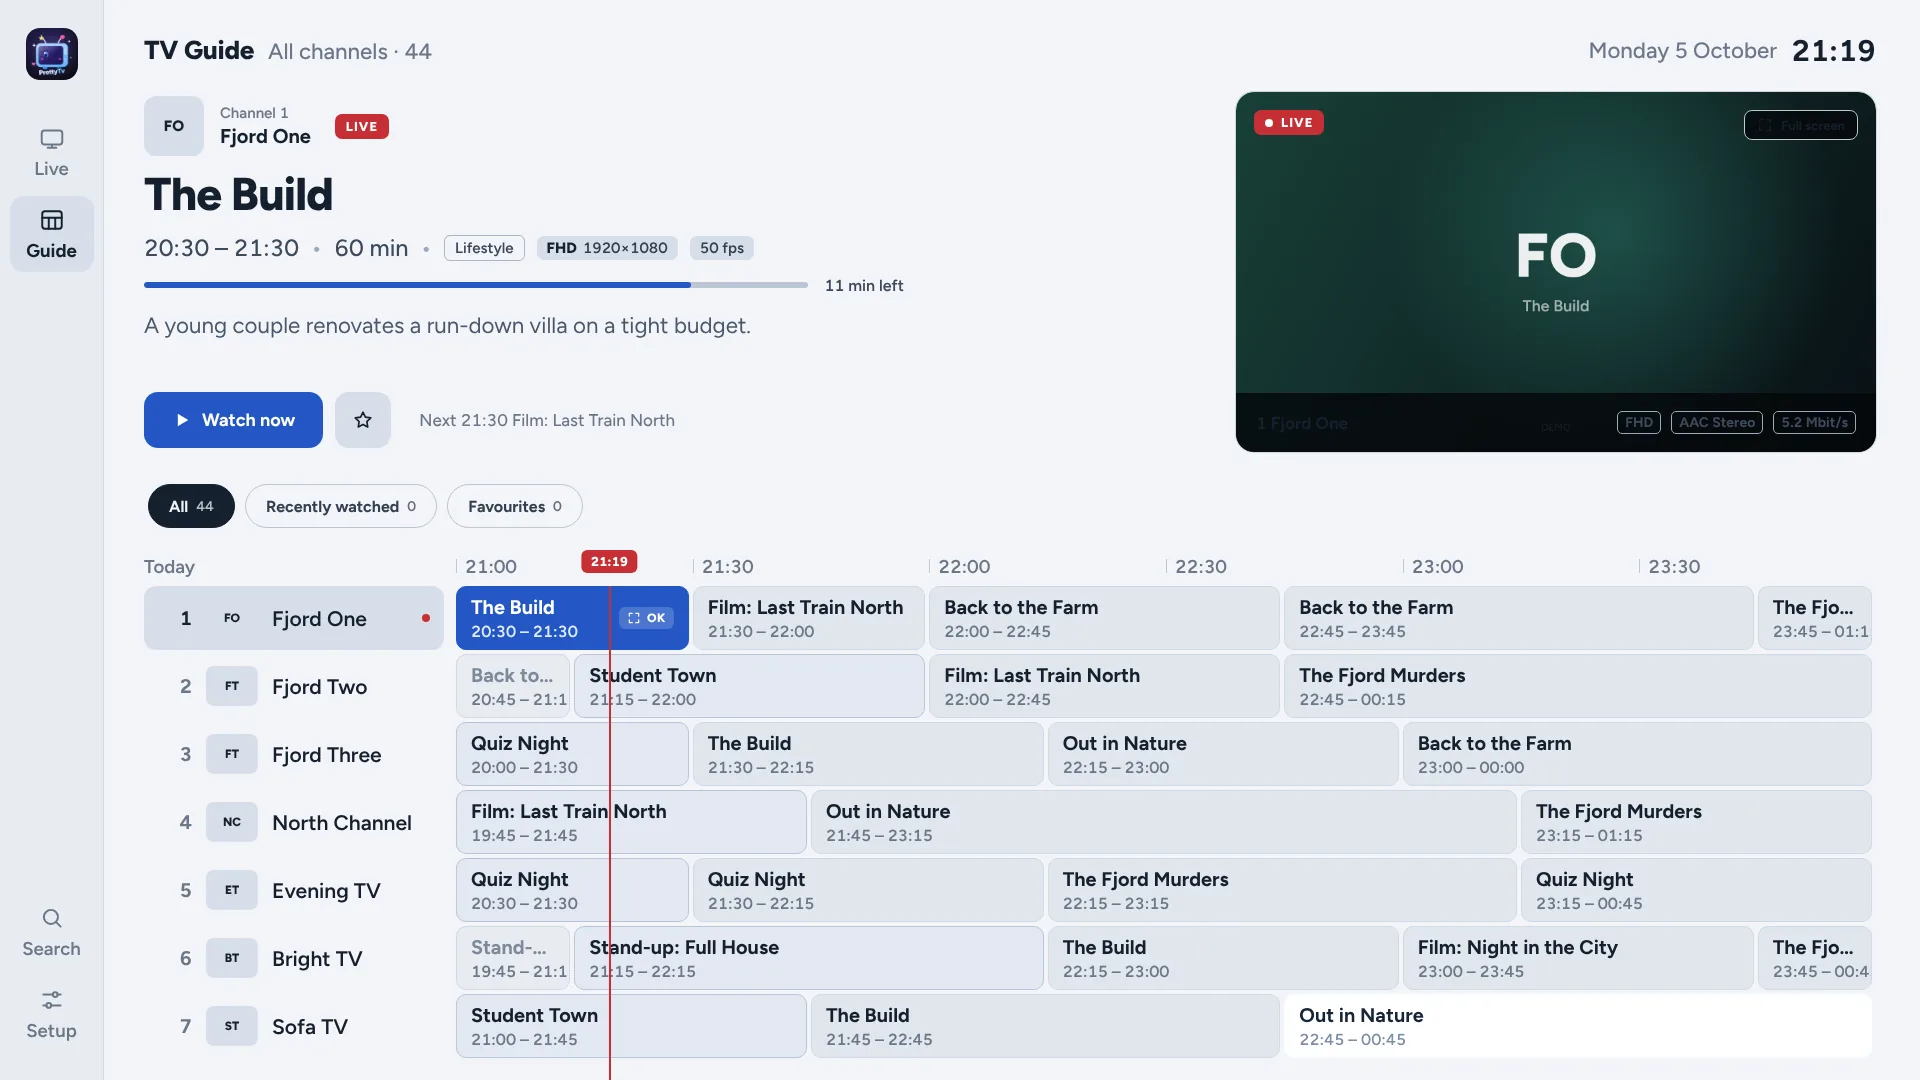Open the Live section in sidebar
Screen dimensions: 1920x1080
tap(51, 153)
